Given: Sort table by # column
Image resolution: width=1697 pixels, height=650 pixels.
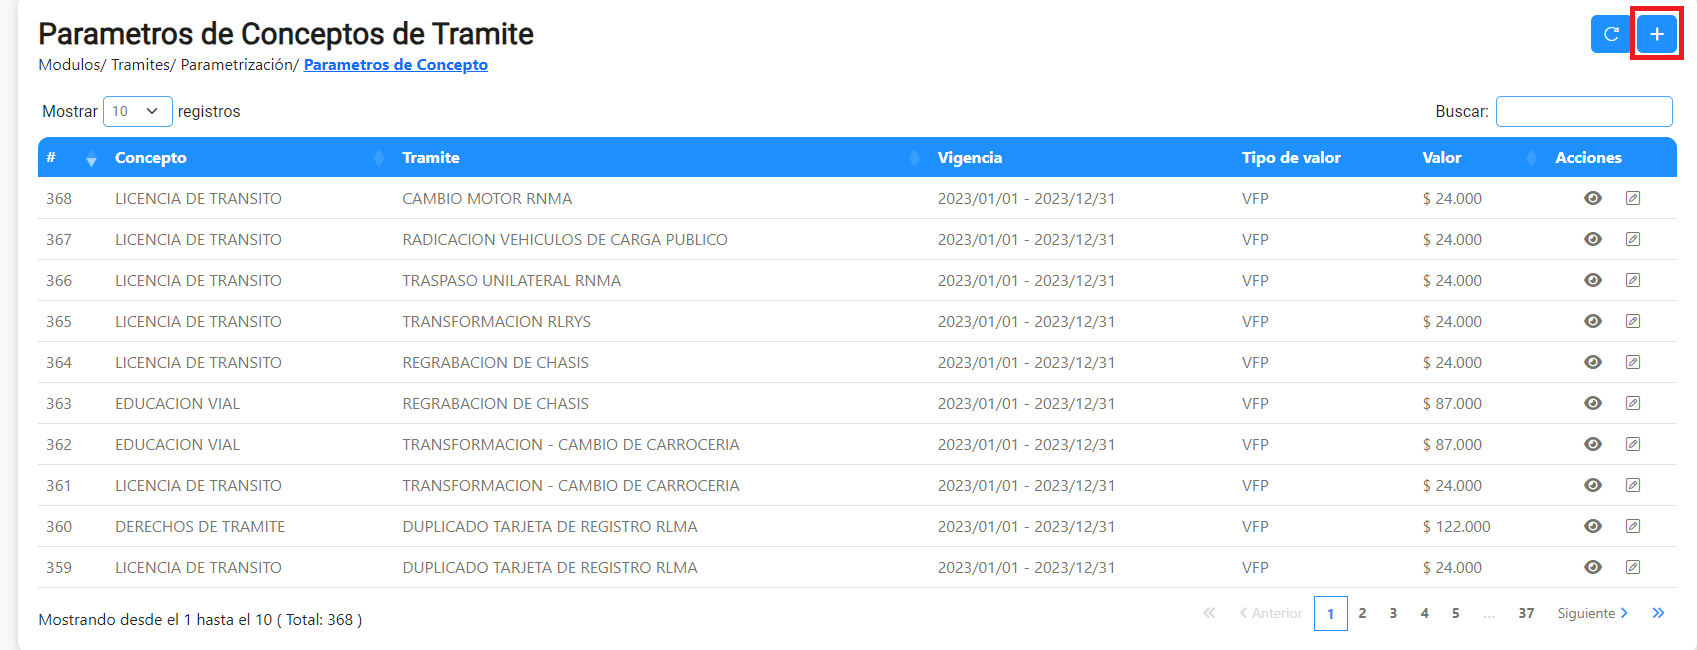Looking at the screenshot, I should coord(71,158).
